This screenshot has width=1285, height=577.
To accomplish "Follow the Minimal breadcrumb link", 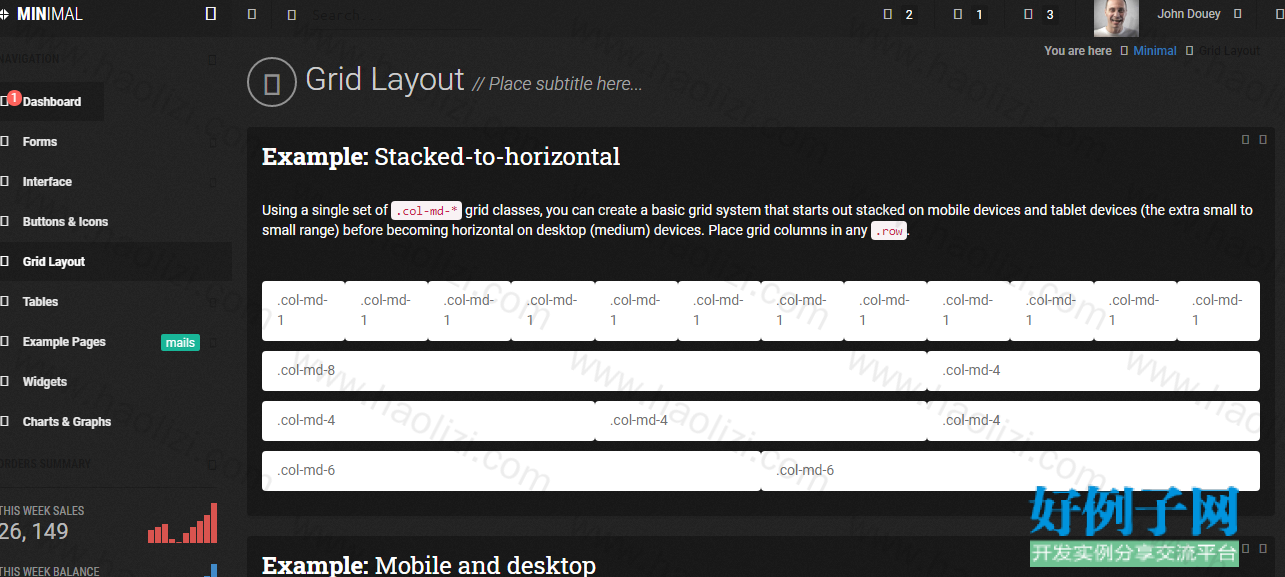I will tap(1155, 50).
